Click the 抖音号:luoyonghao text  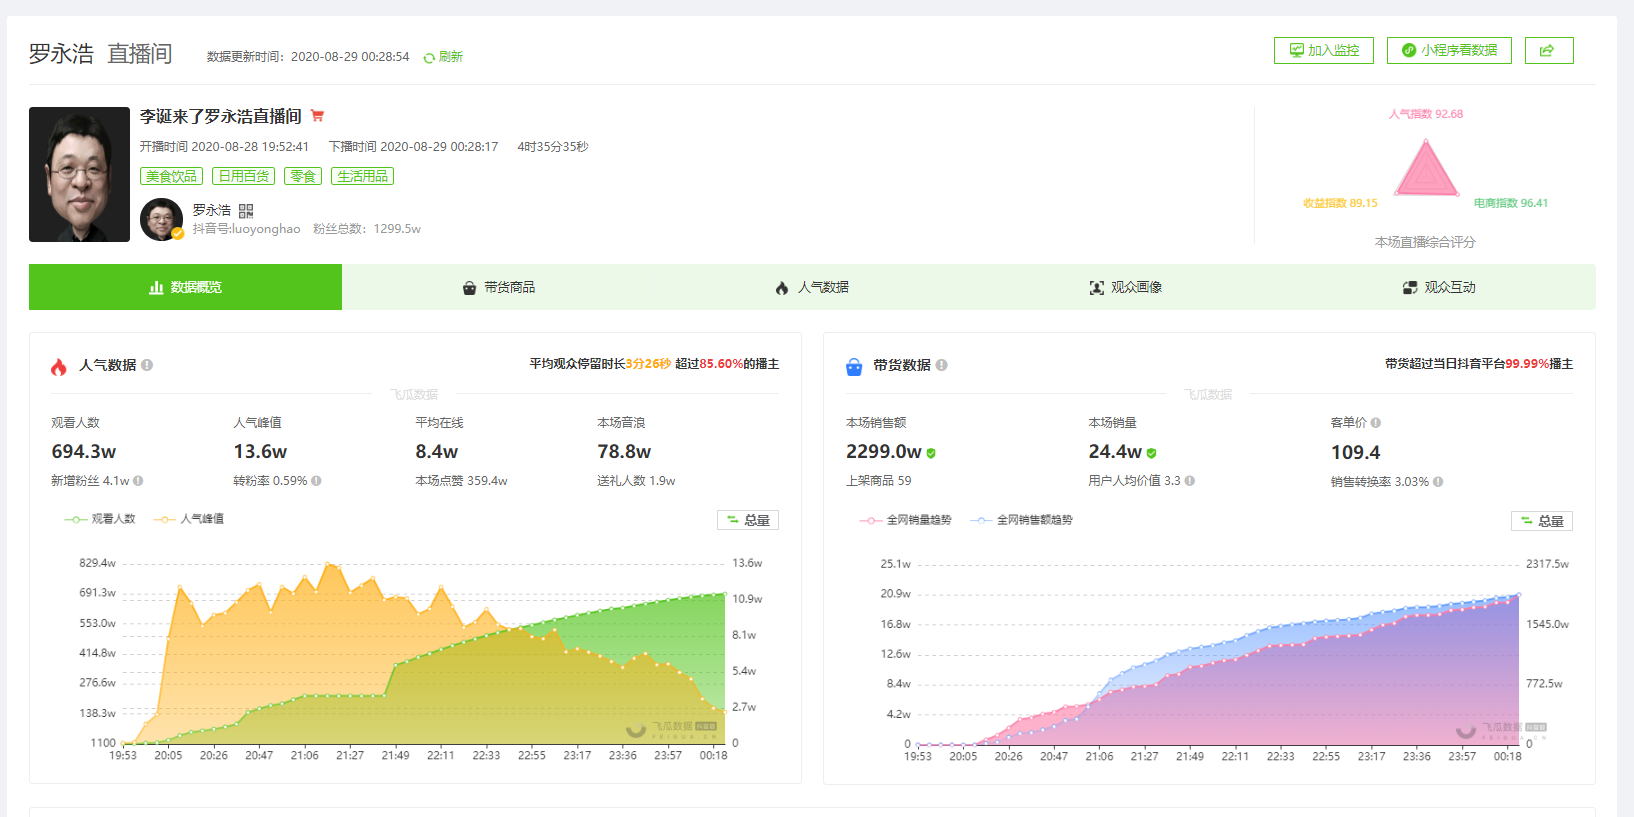(x=246, y=229)
